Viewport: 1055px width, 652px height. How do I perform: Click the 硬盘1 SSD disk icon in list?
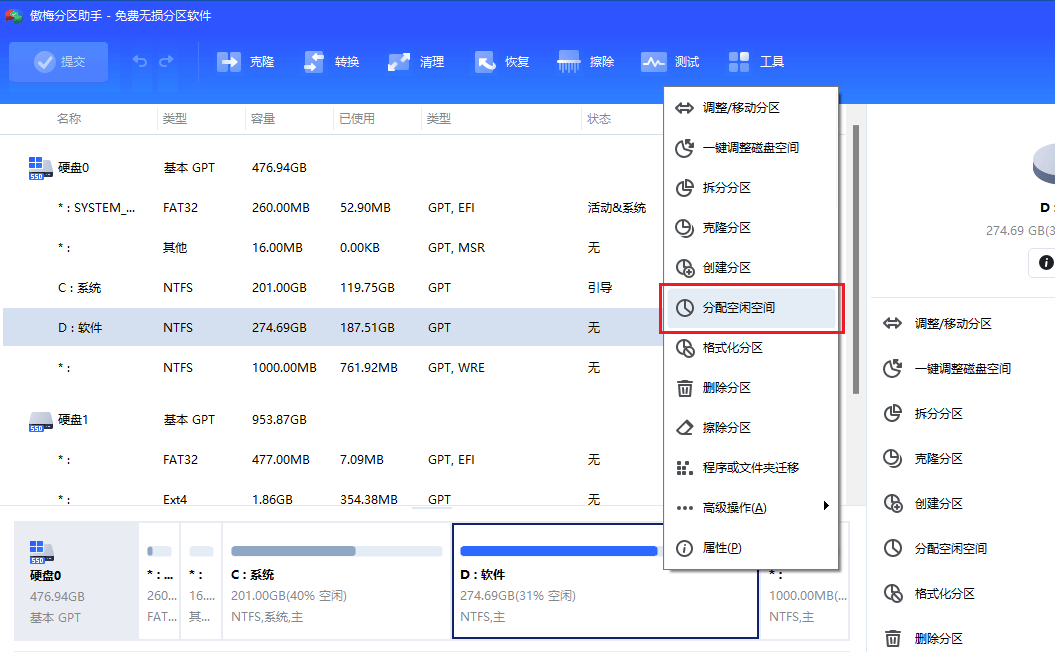pos(40,421)
